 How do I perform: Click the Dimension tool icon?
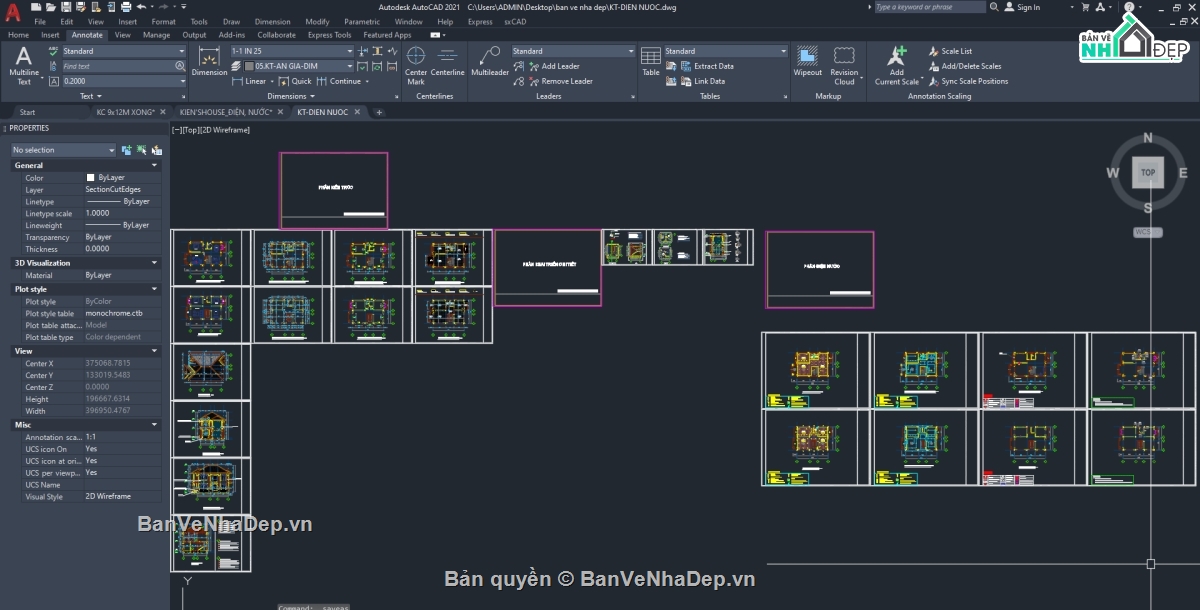click(209, 62)
